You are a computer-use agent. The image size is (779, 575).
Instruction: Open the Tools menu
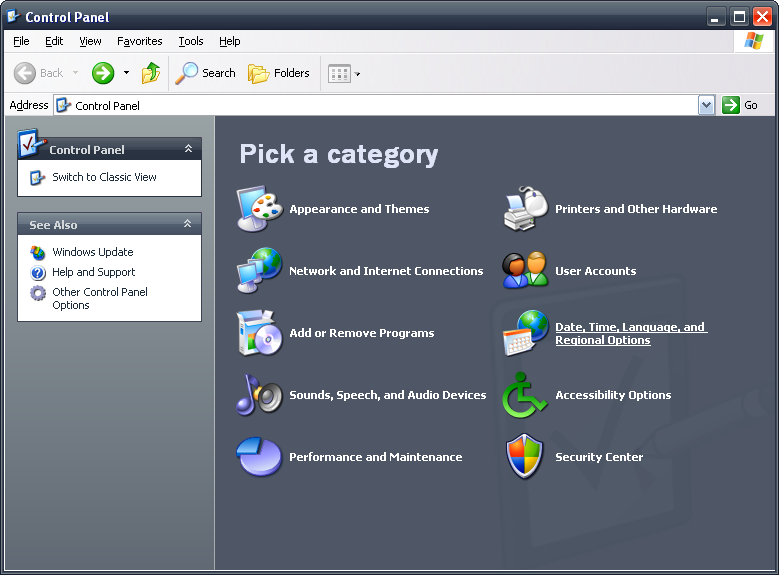(x=191, y=41)
